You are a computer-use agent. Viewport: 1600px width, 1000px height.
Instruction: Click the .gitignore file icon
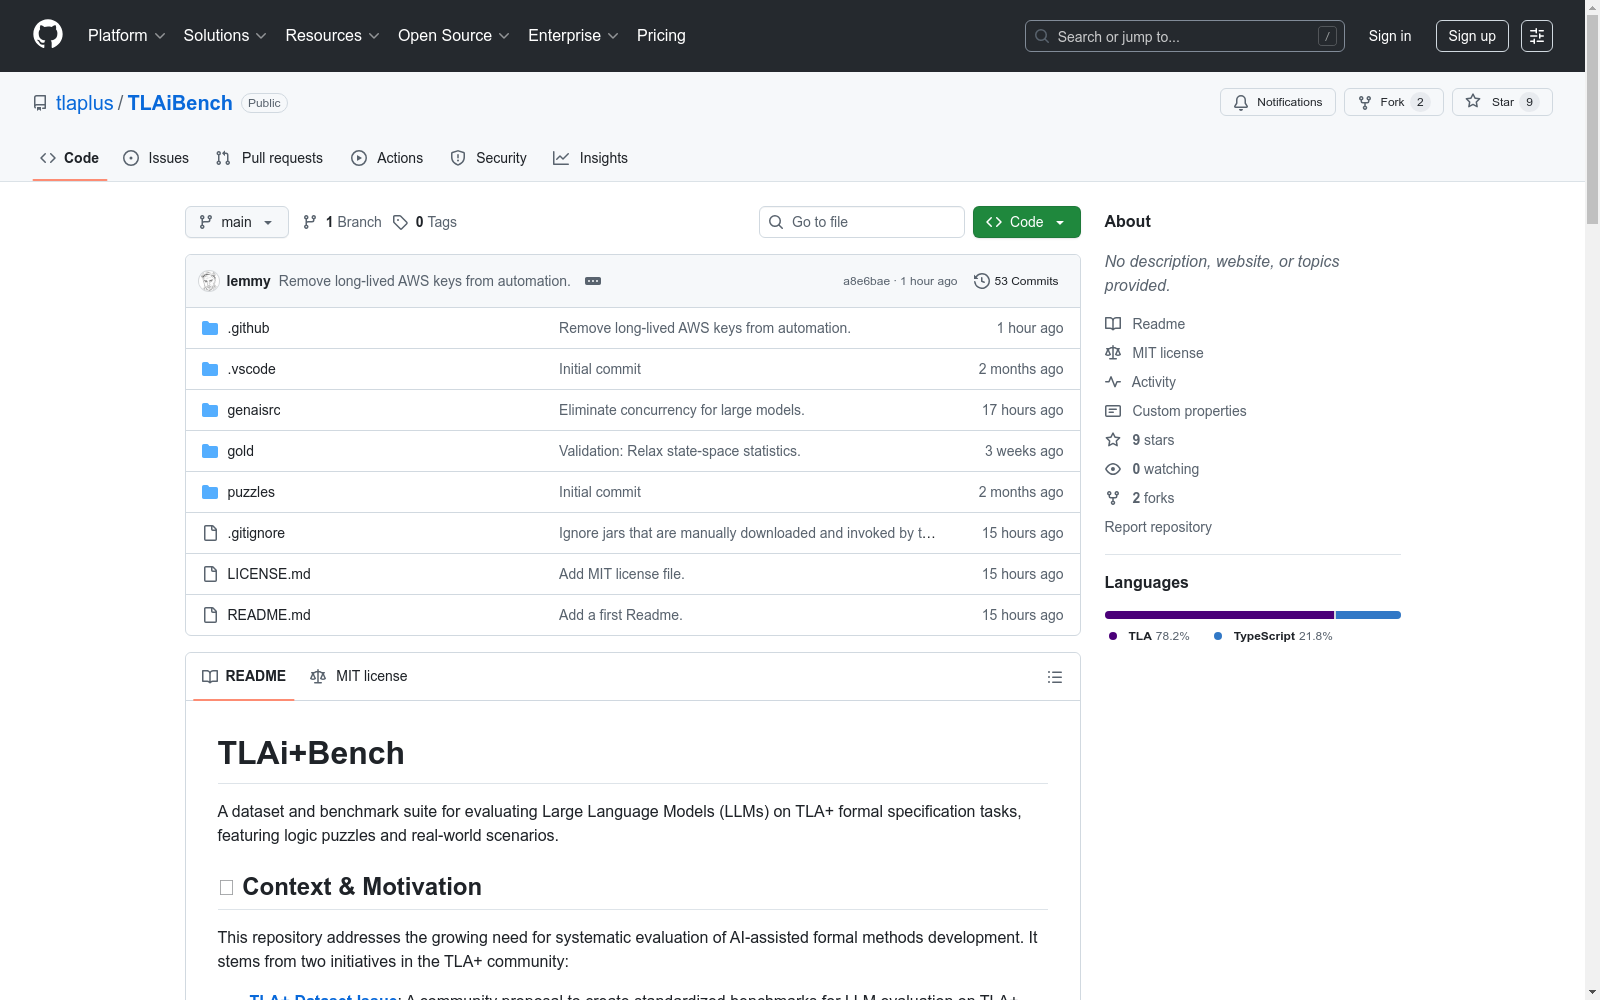[x=210, y=533]
